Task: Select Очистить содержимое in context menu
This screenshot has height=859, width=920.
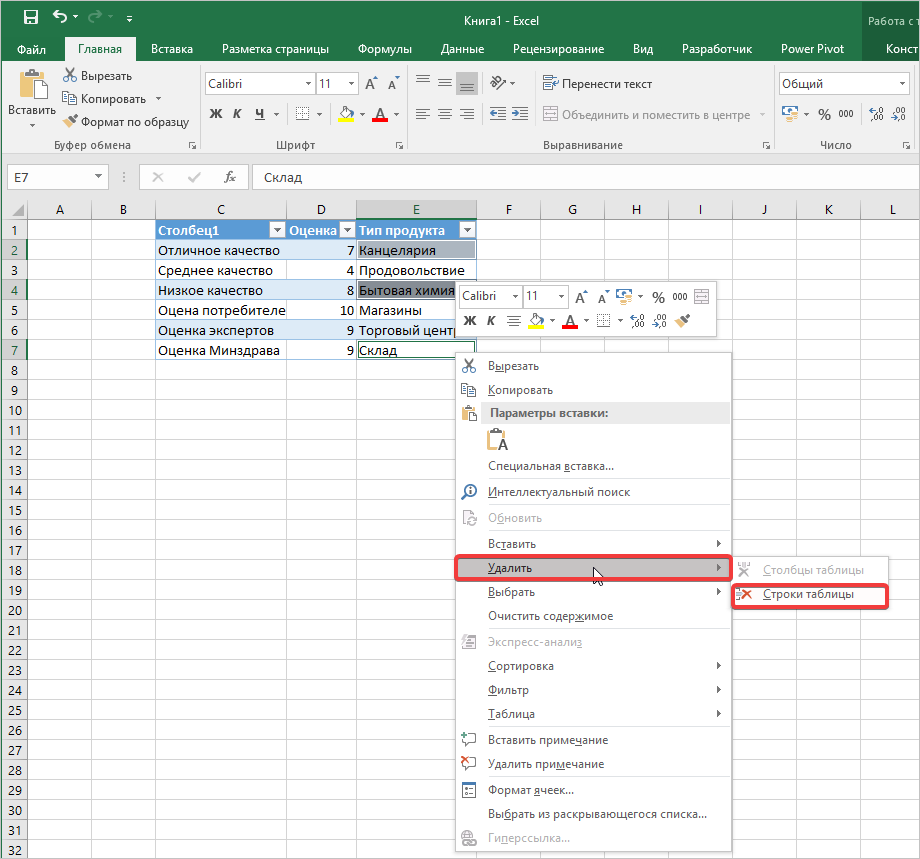Action: [x=550, y=616]
